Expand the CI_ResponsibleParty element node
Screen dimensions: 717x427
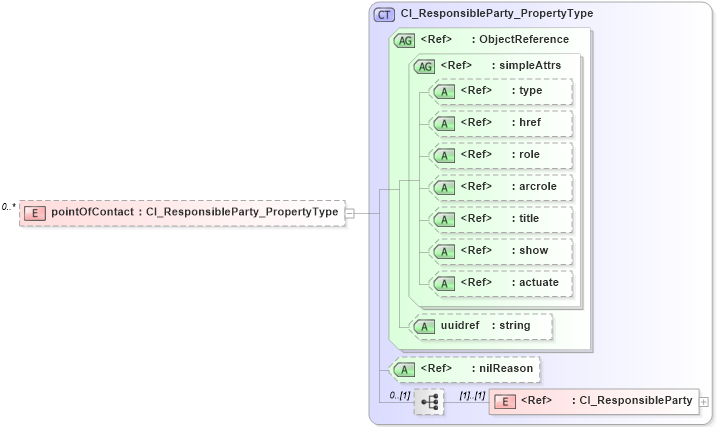click(704, 402)
